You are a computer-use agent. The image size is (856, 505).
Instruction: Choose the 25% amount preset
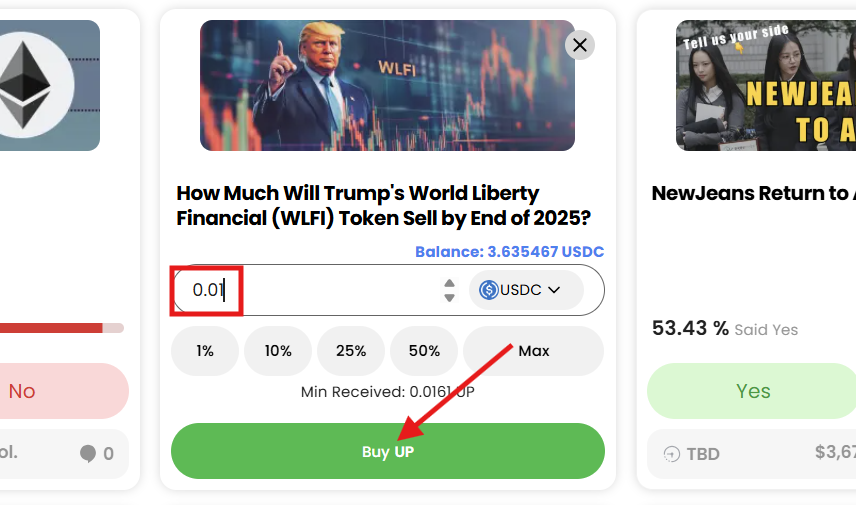(351, 351)
